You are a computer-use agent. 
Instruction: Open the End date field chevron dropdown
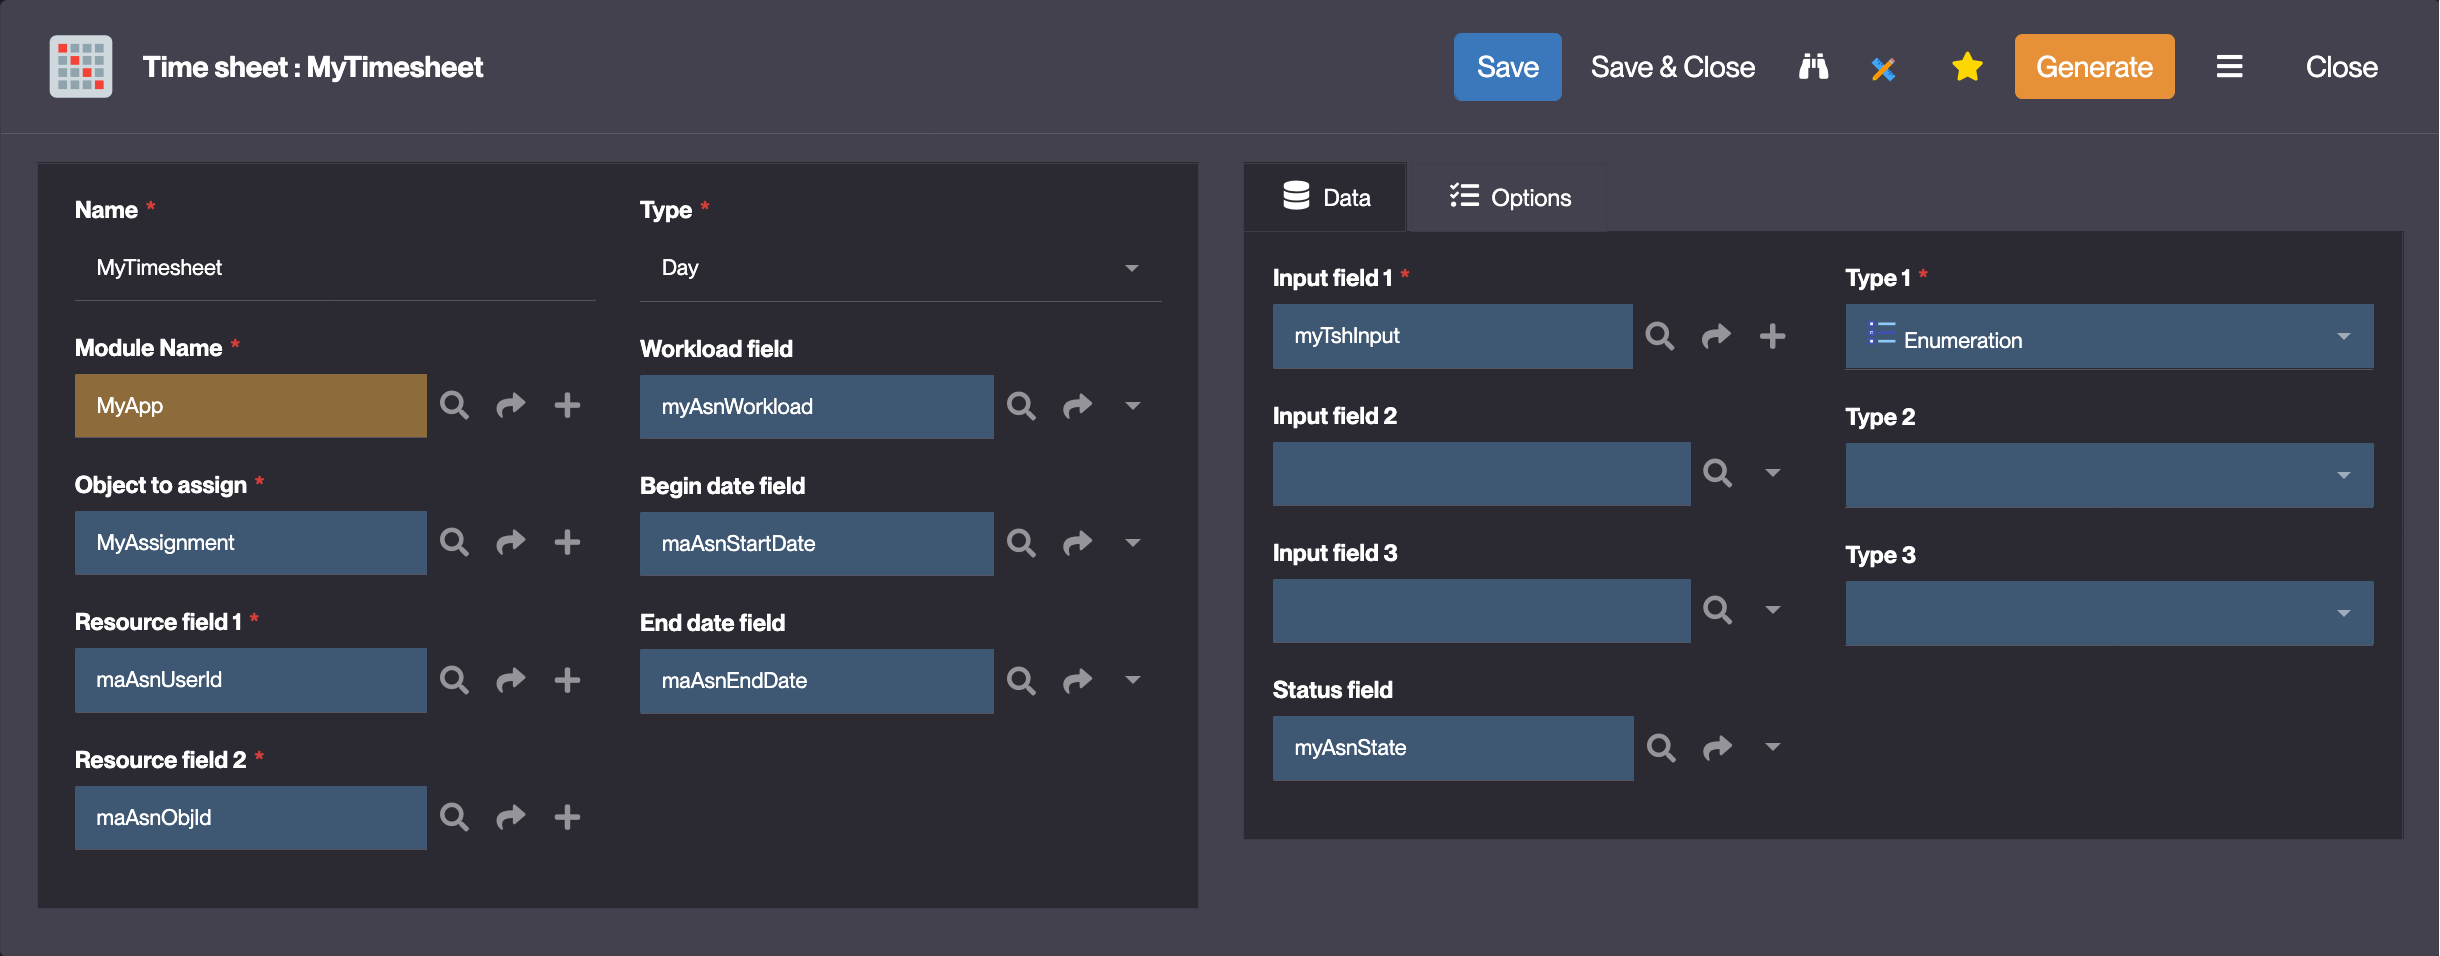coord(1133,680)
